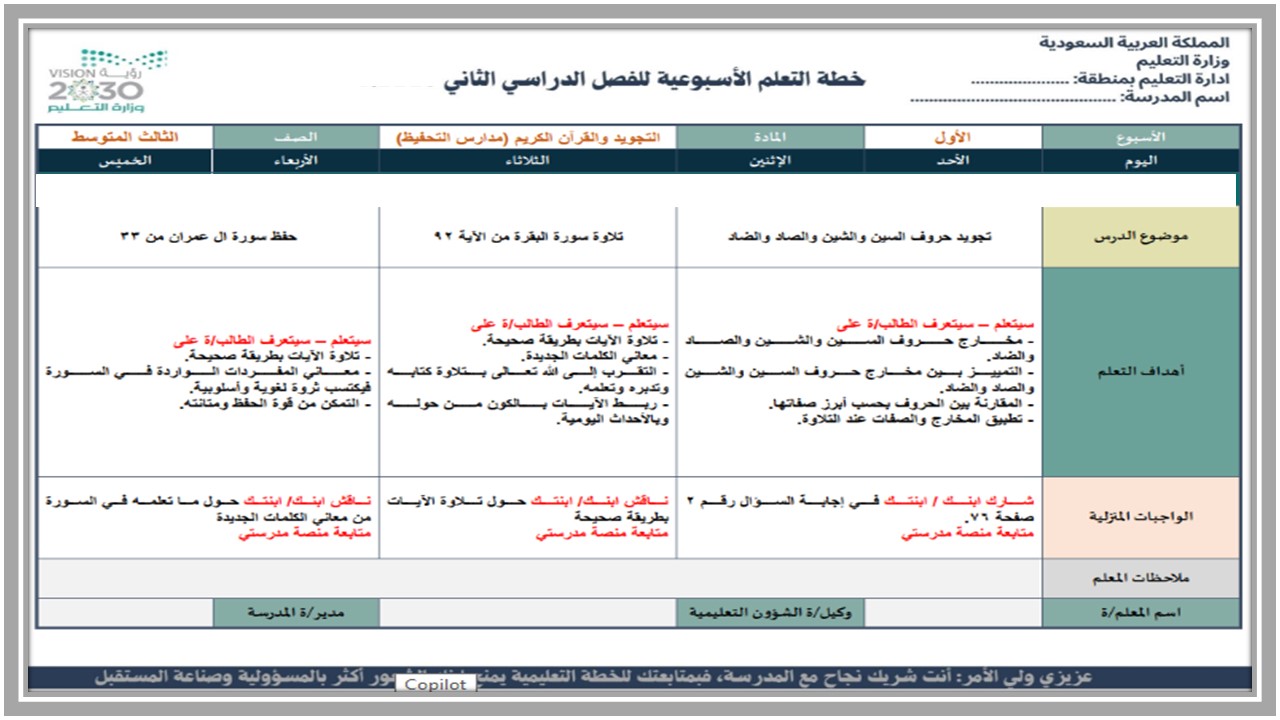
Task: Click the وكيل/ة الشؤون التعليمية label cell
Action: 769,613
